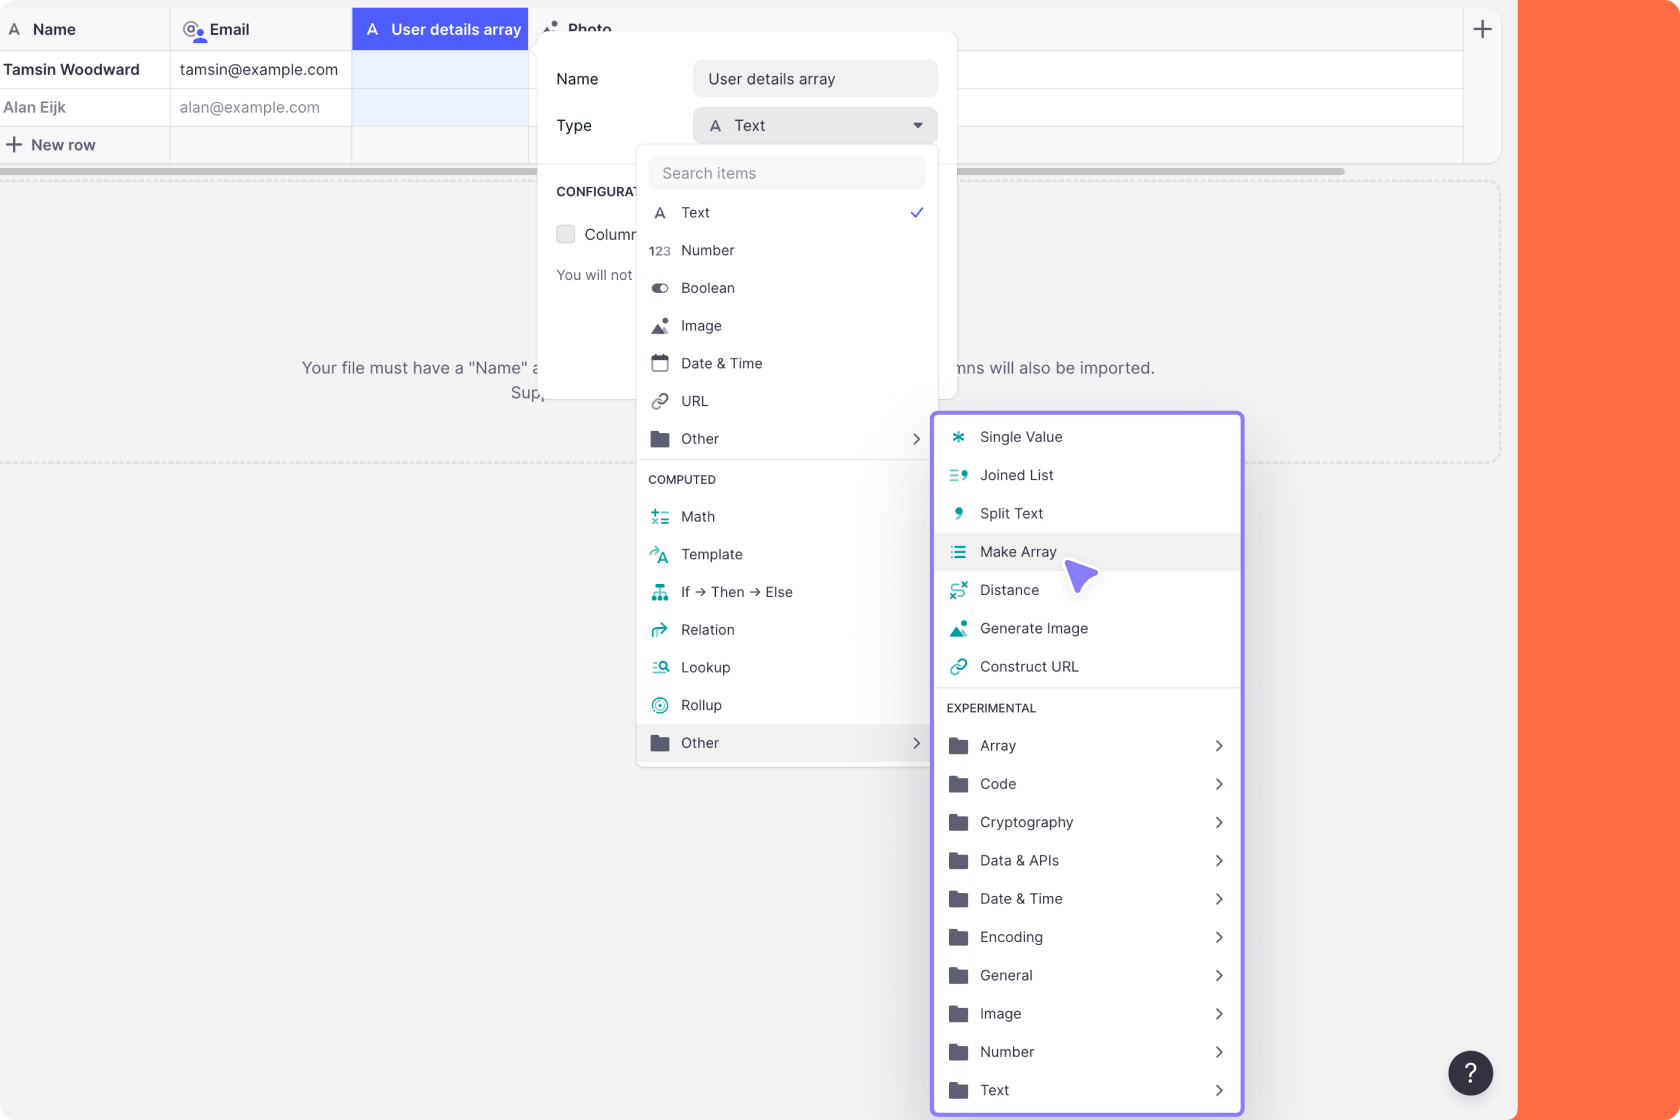Choose Split Text from the menu

1012,513
